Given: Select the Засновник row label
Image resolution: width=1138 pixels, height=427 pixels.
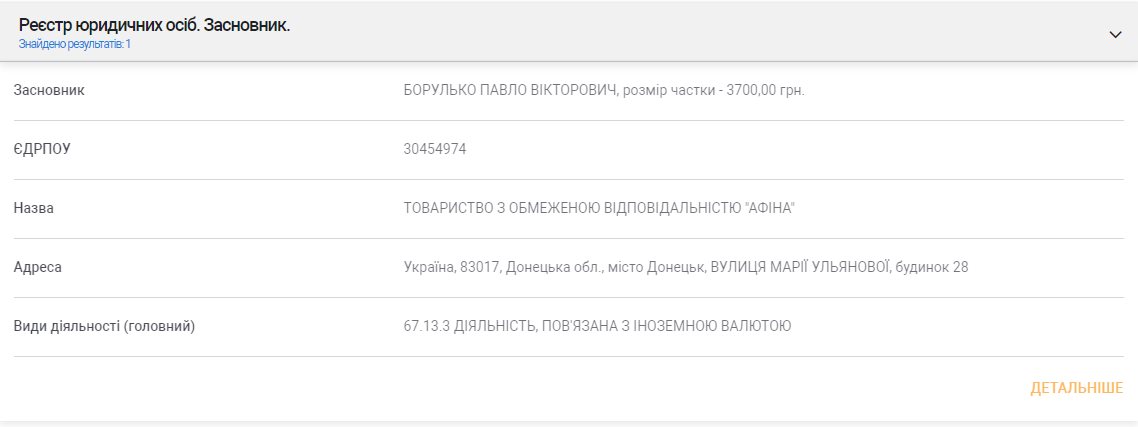Looking at the screenshot, I should [48, 91].
